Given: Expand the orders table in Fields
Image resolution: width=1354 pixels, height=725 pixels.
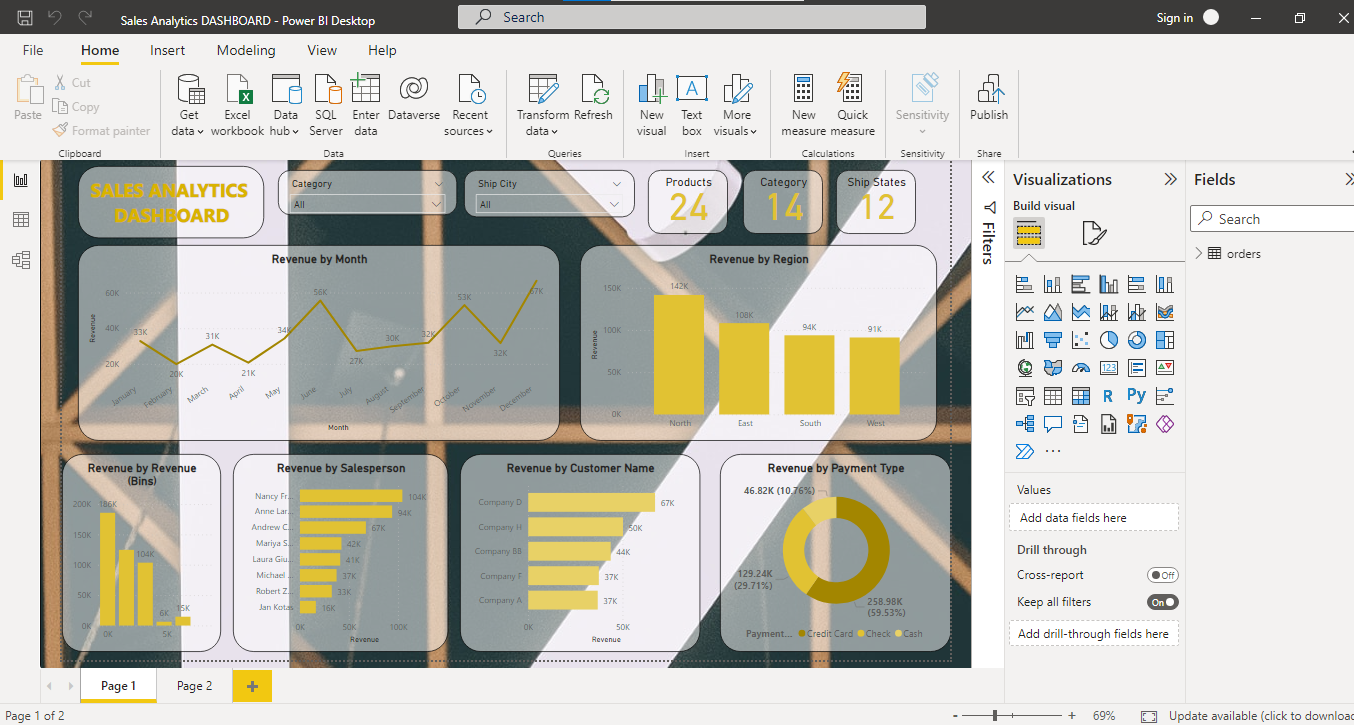Looking at the screenshot, I should point(1199,253).
